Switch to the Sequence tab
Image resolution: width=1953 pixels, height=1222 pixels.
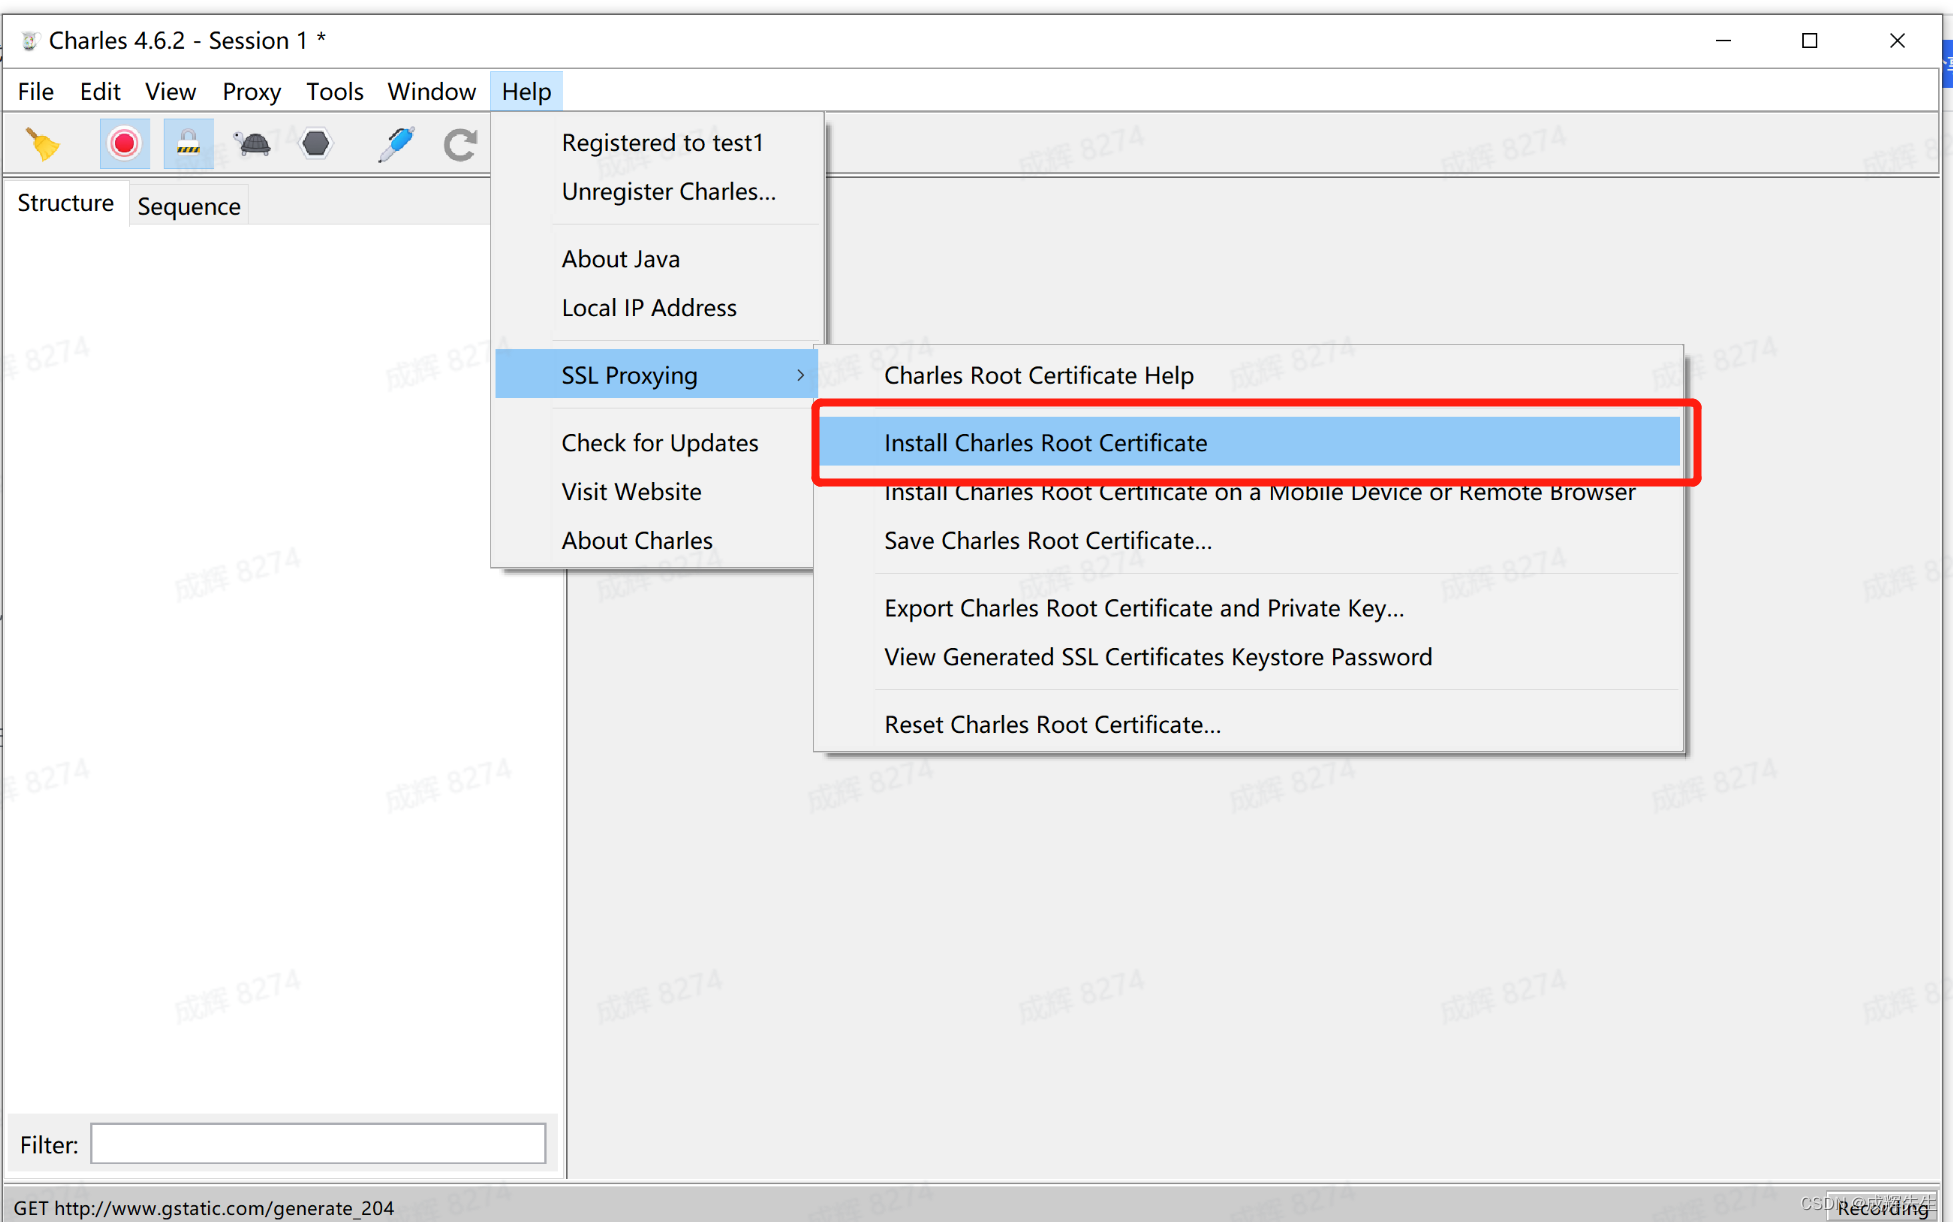click(x=189, y=206)
